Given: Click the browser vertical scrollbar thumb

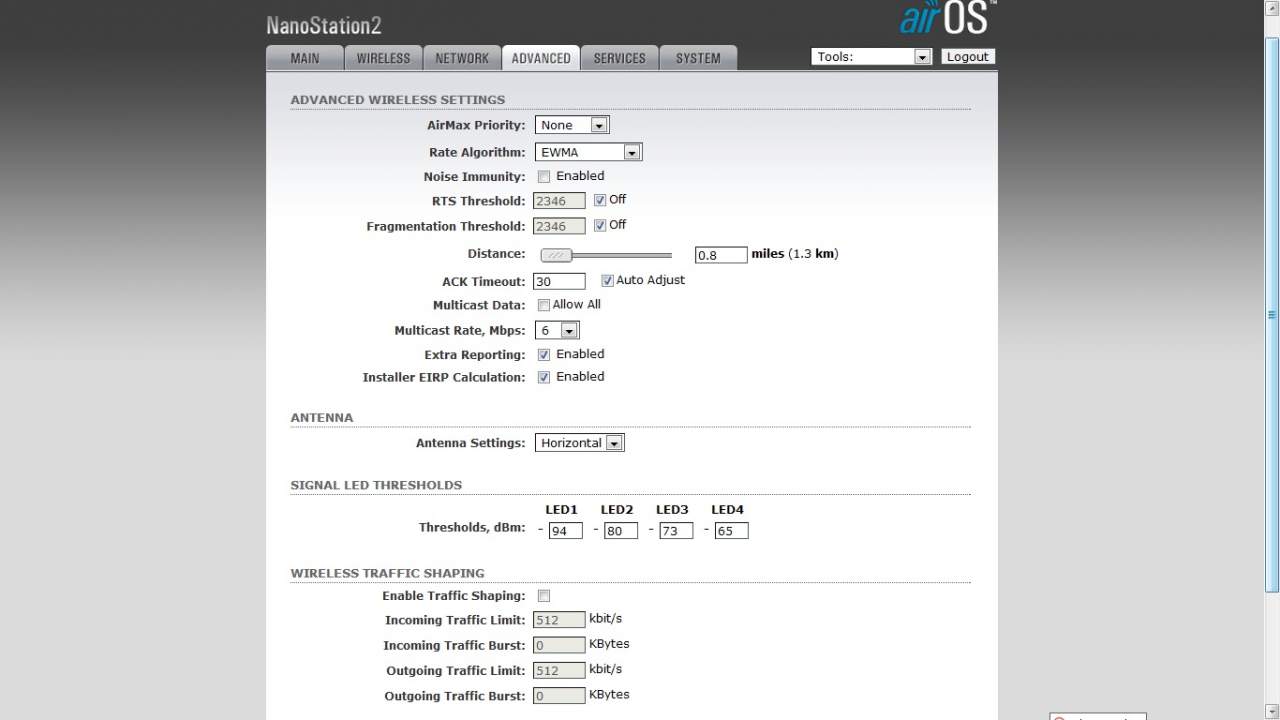Looking at the screenshot, I should click(x=1272, y=315).
